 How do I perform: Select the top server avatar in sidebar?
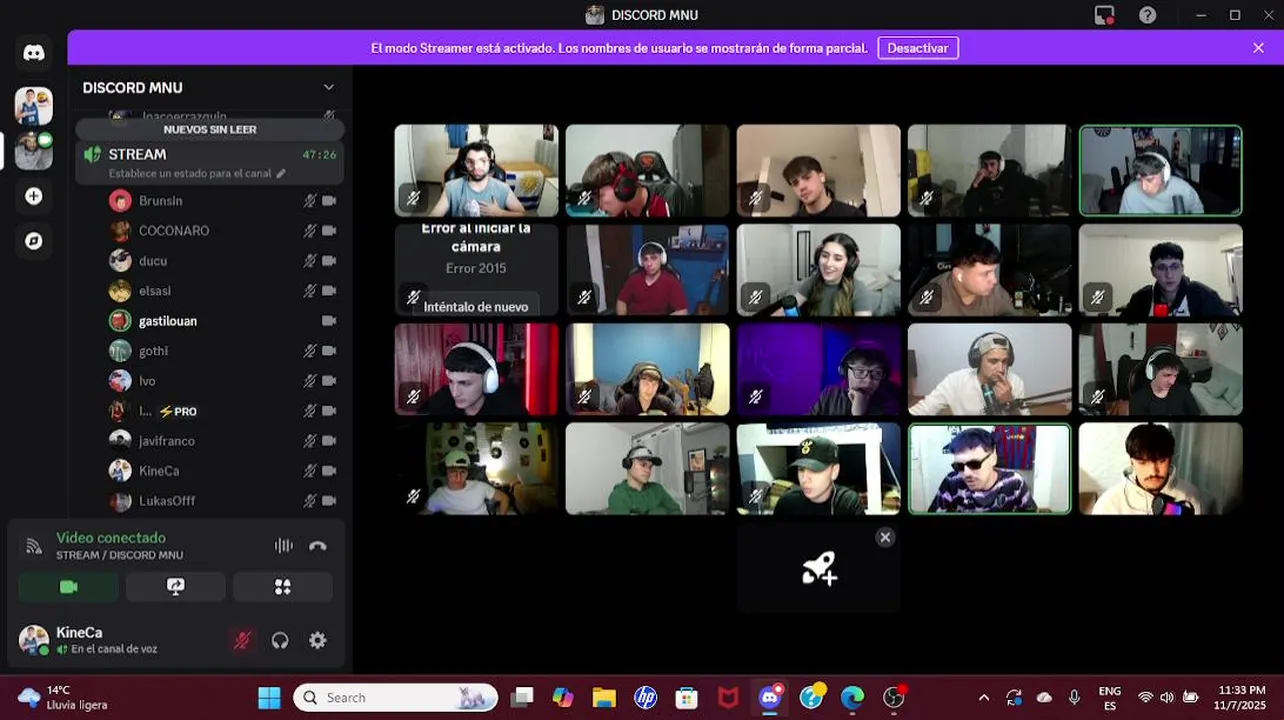[x=34, y=105]
